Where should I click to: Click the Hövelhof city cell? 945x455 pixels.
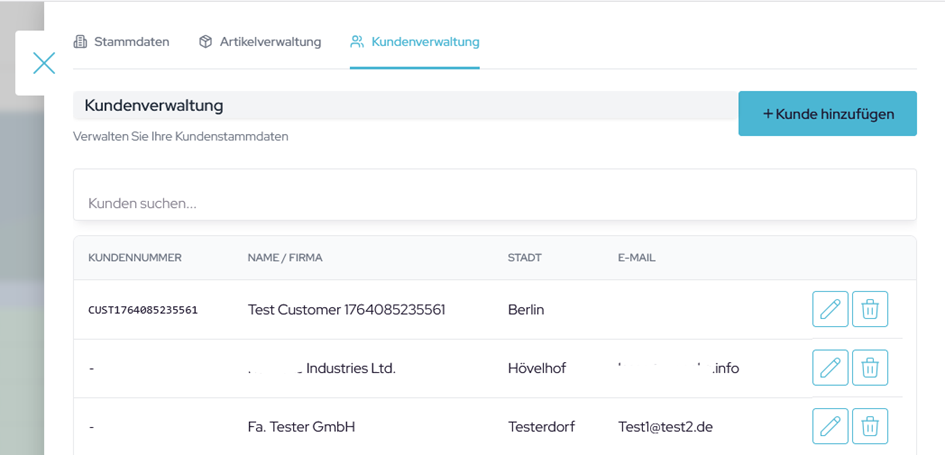pyautogui.click(x=537, y=368)
